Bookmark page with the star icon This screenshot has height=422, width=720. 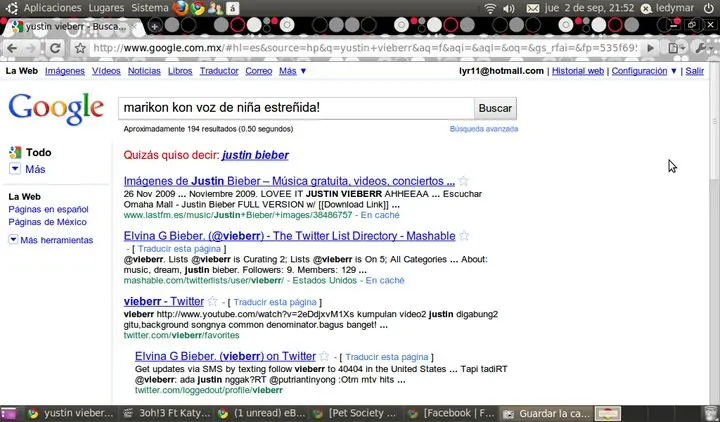[x=80, y=48]
